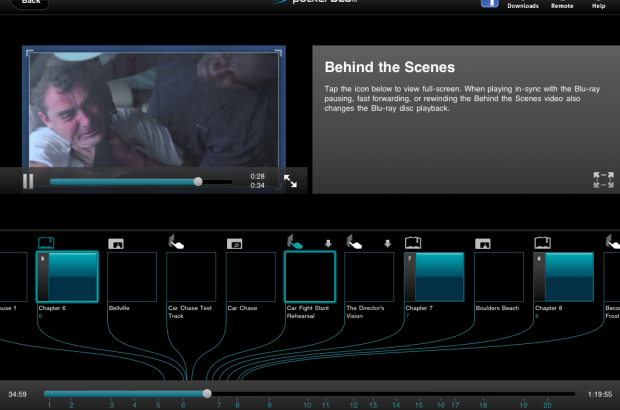The height and width of the screenshot is (410, 620).
Task: Click the photo icon above Boulders Beach
Action: 483,243
